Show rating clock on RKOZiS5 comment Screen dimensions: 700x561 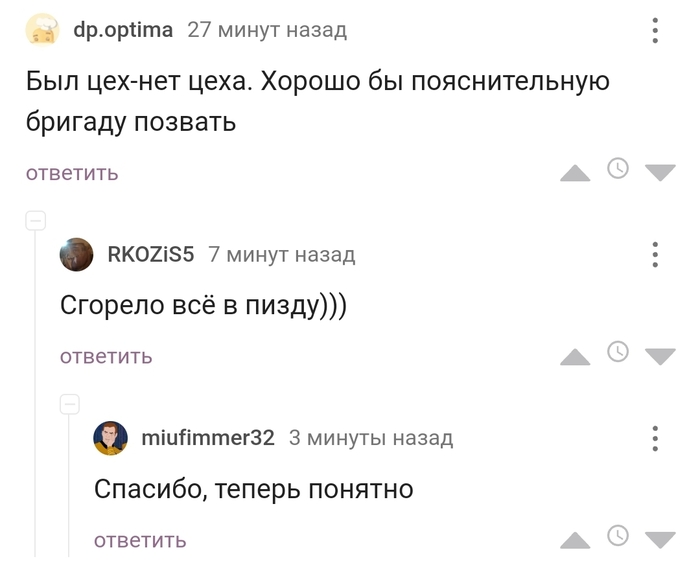[618, 352]
